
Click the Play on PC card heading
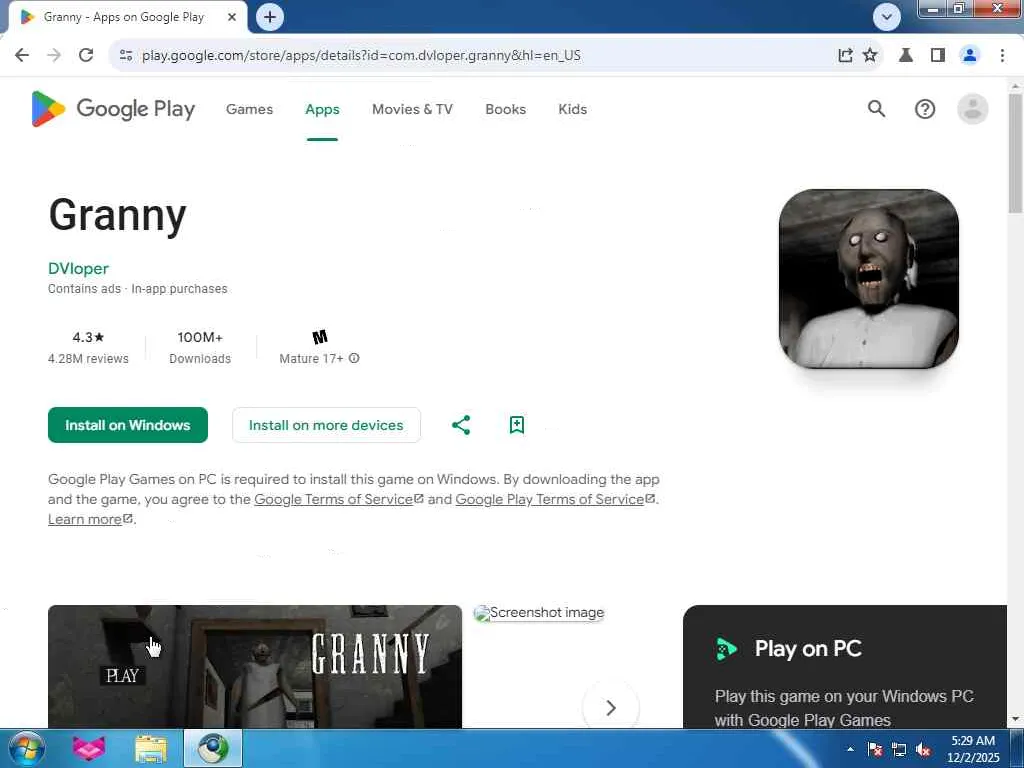pos(808,648)
